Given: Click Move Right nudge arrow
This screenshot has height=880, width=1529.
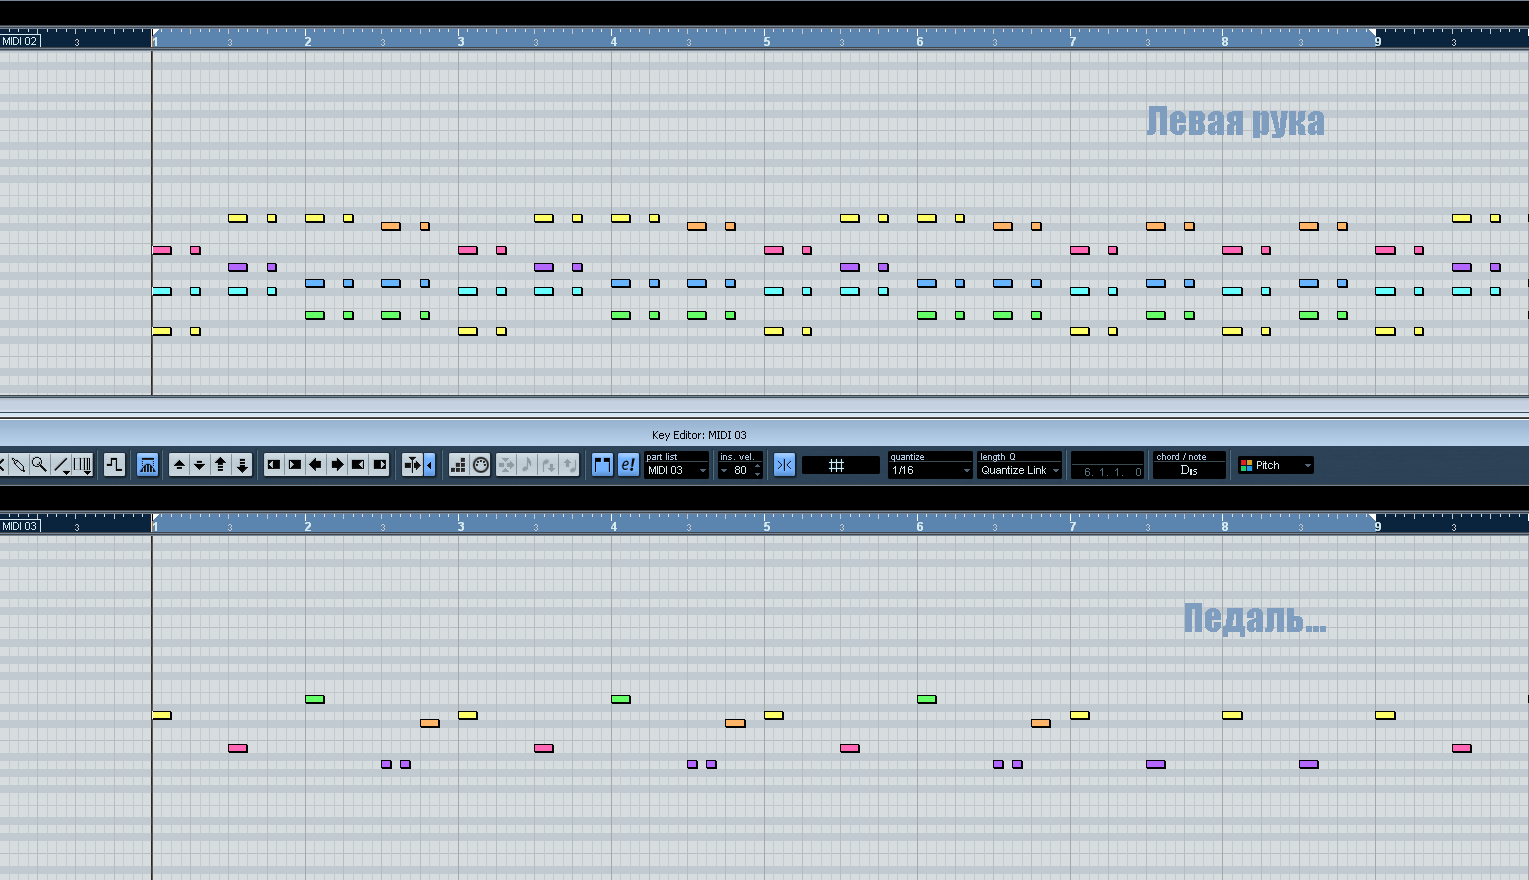Looking at the screenshot, I should pos(337,465).
